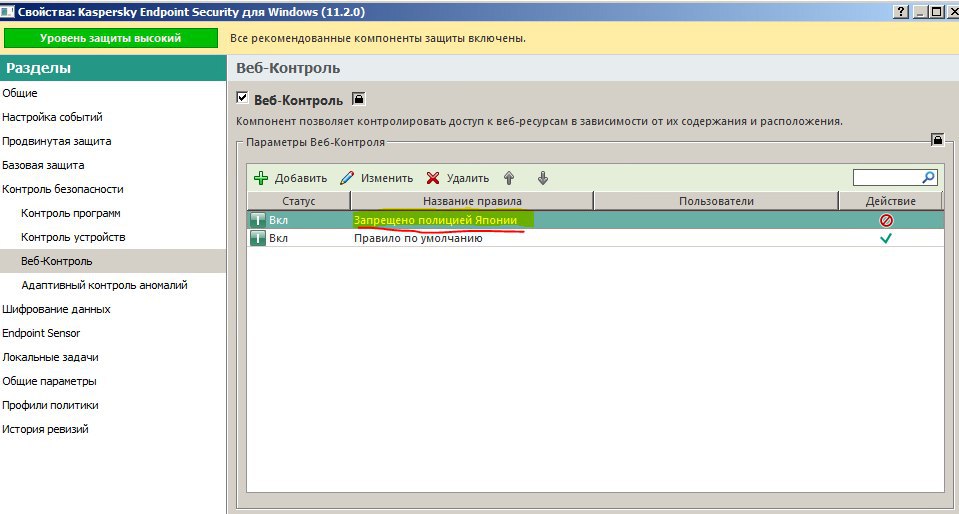Toggle status switch of Правило по умолчанию
Viewport: 959px width, 514px height.
click(257, 238)
